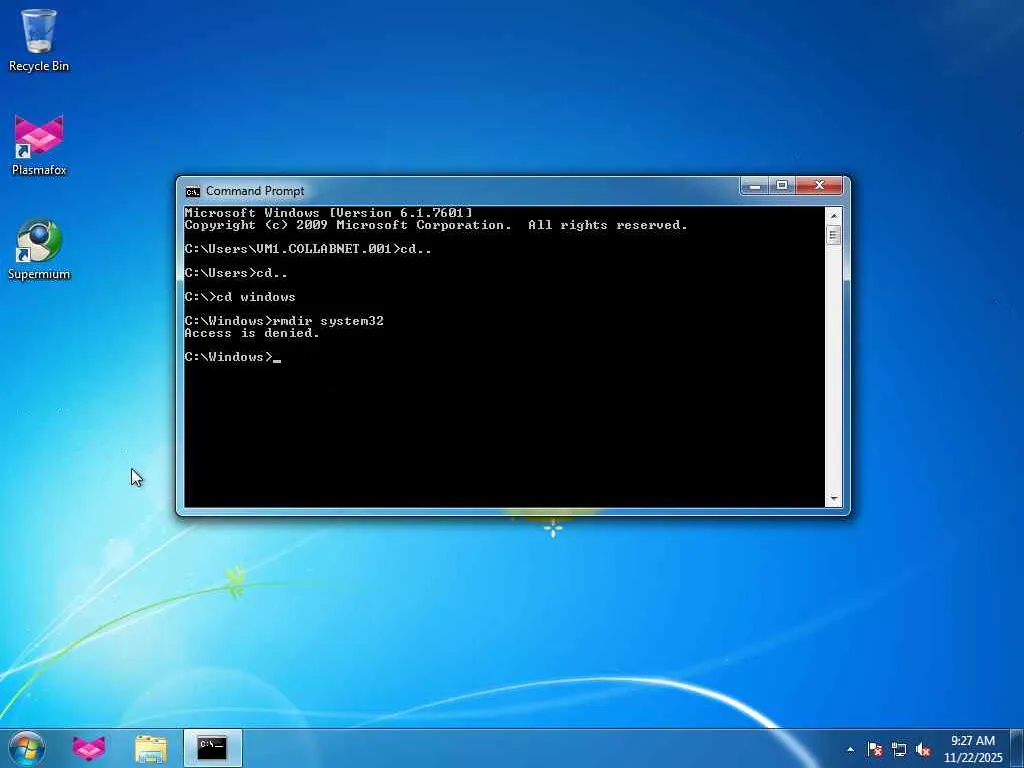Click the network status tray icon

tap(899, 749)
